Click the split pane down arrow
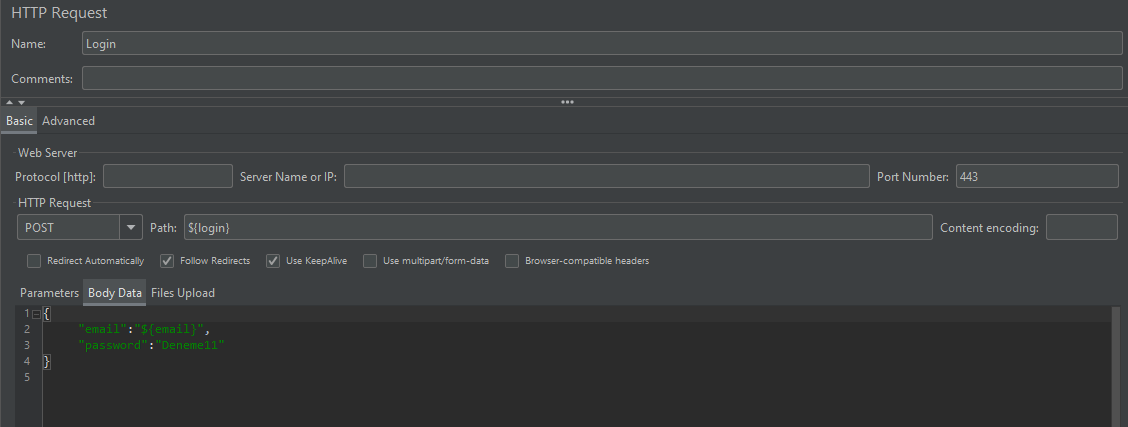This screenshot has height=427, width=1128. click(21, 102)
